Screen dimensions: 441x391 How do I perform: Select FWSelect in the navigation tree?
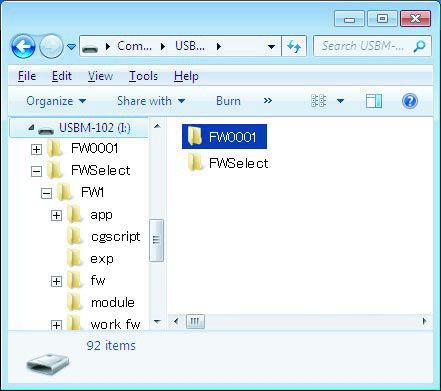pyautogui.click(x=101, y=170)
